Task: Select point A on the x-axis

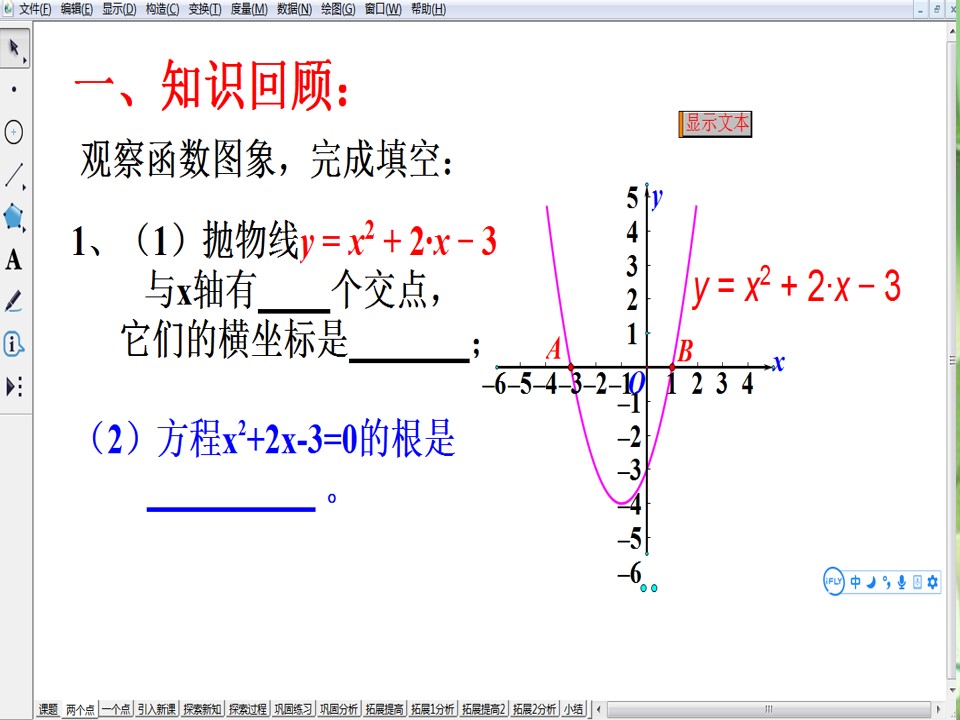Action: pos(571,367)
